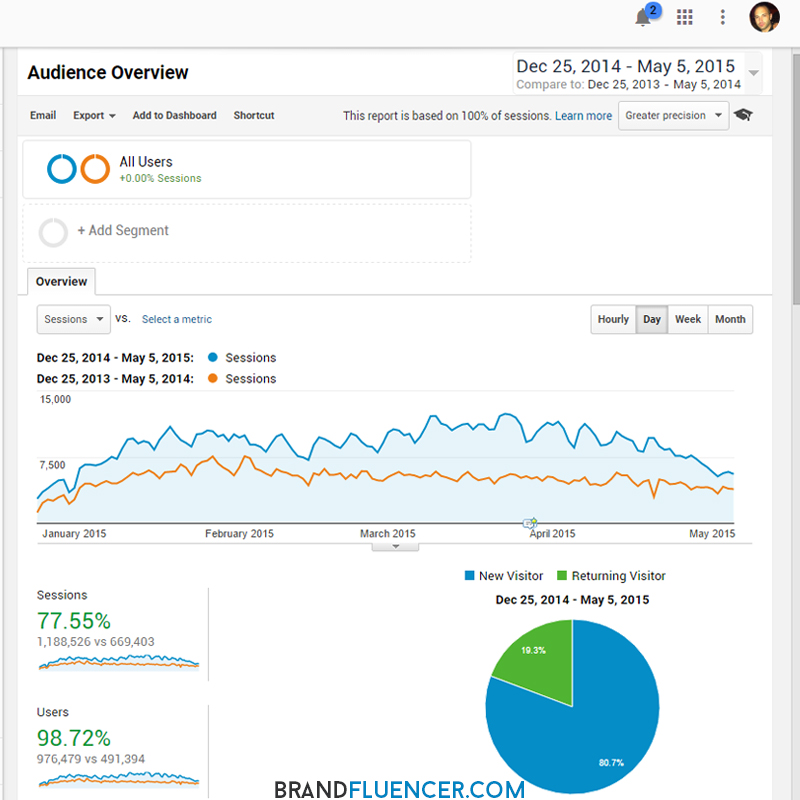This screenshot has width=800, height=800.
Task: Select the Overview tab
Action: tap(61, 282)
